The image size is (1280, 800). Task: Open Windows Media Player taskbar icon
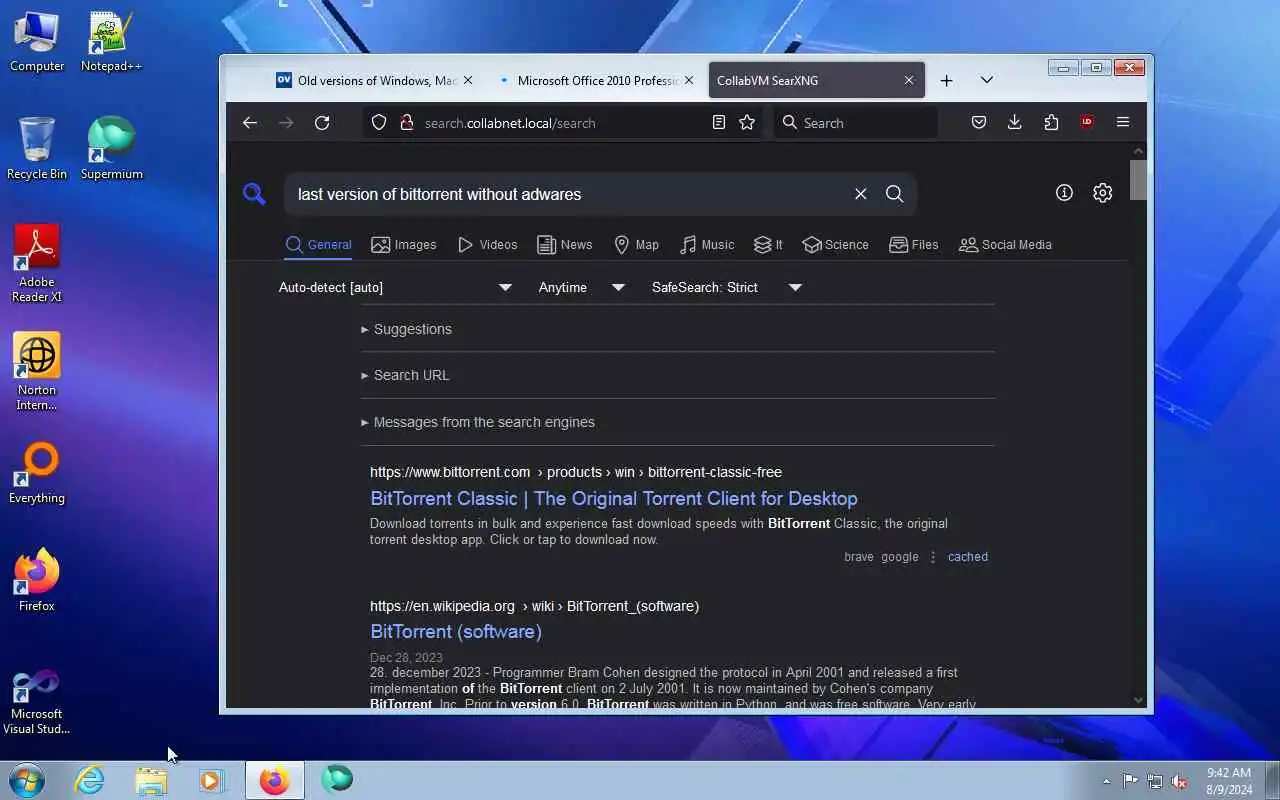tap(212, 779)
